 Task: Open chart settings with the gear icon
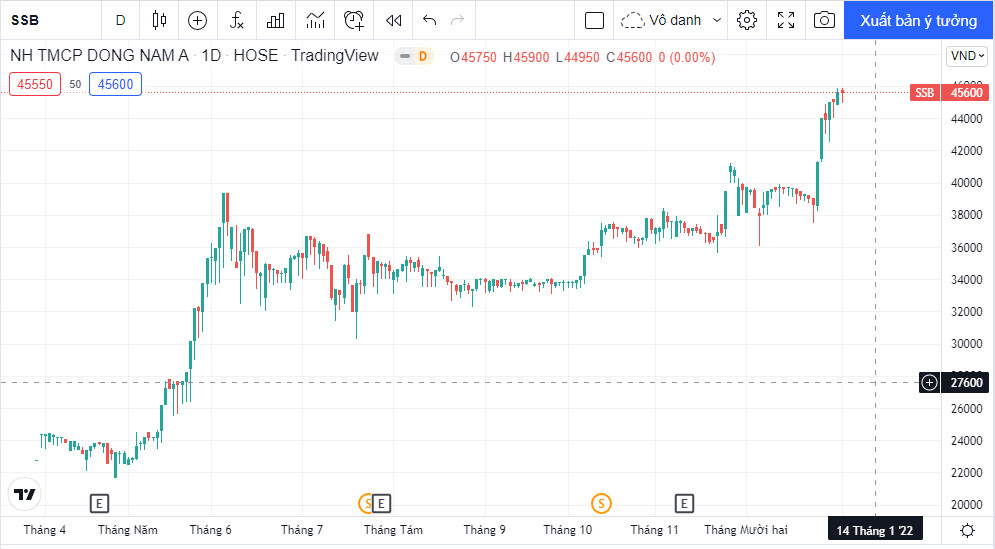(x=747, y=20)
